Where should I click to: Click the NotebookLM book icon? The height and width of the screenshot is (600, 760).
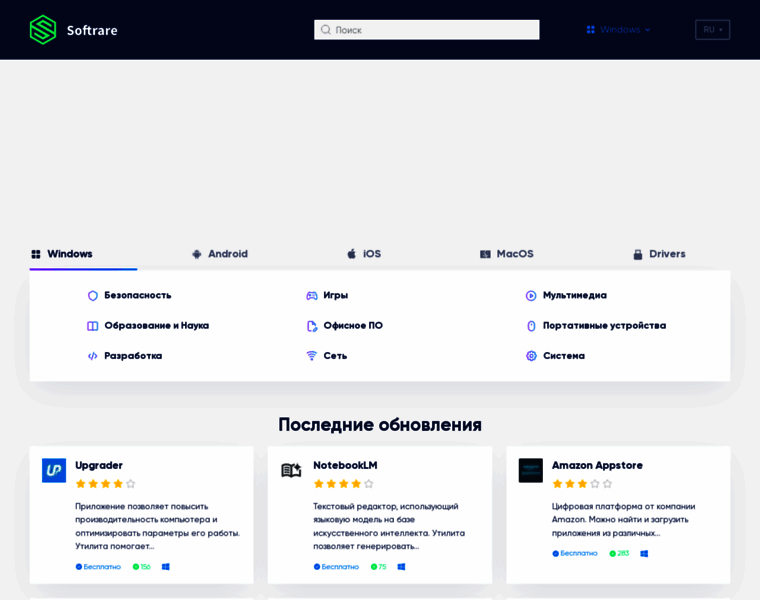(x=291, y=470)
